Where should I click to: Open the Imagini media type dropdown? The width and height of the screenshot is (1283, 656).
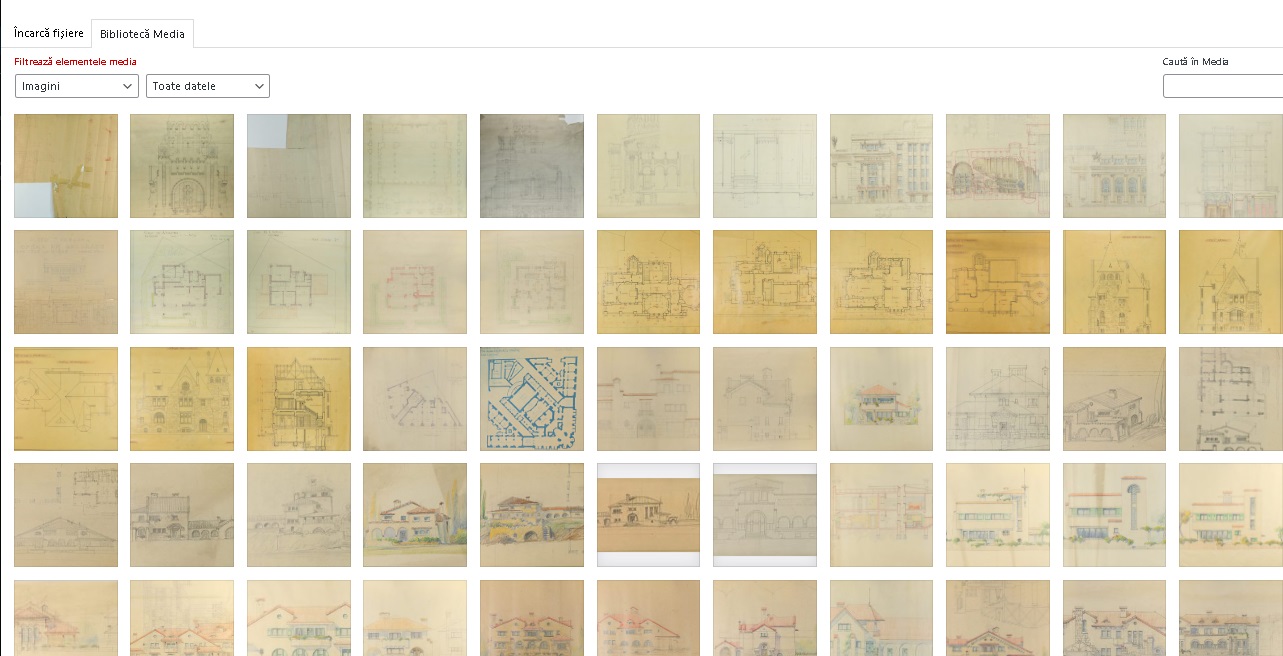77,86
